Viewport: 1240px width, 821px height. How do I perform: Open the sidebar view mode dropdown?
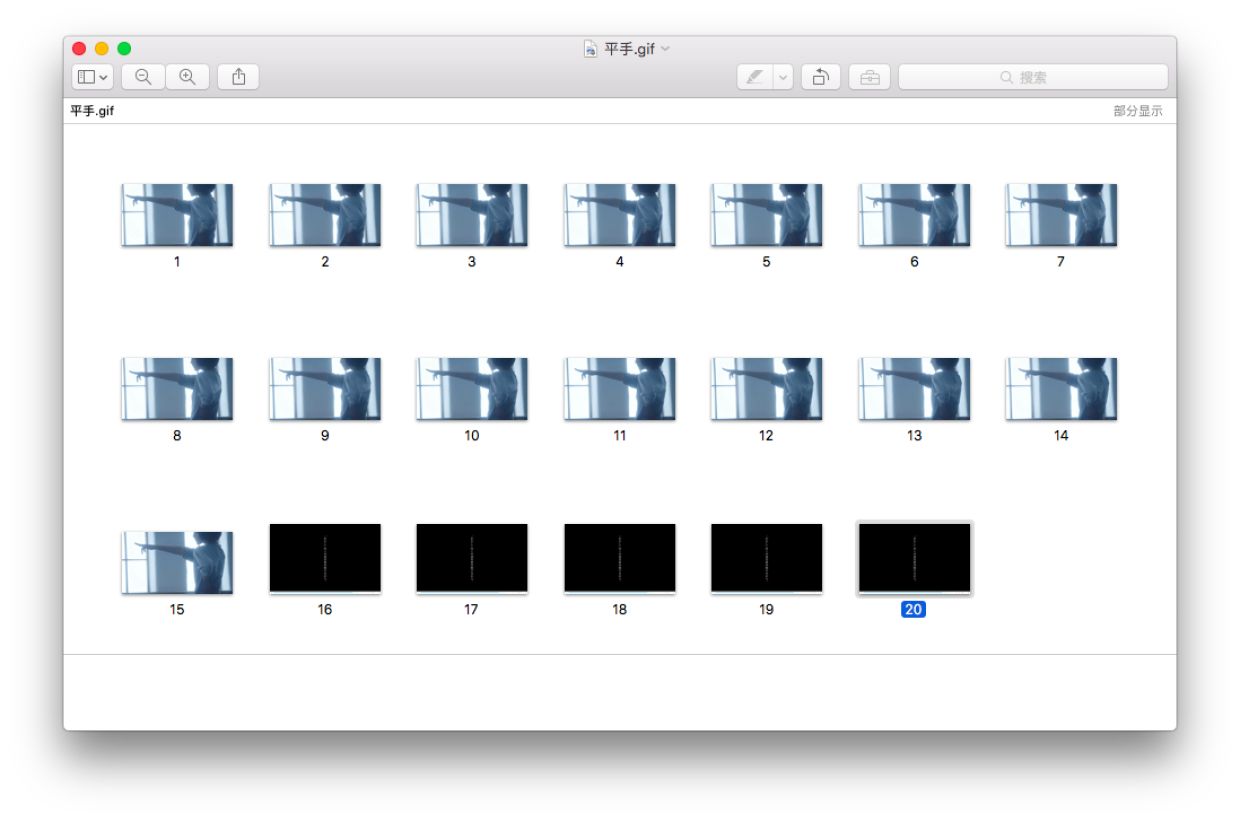(x=92, y=77)
